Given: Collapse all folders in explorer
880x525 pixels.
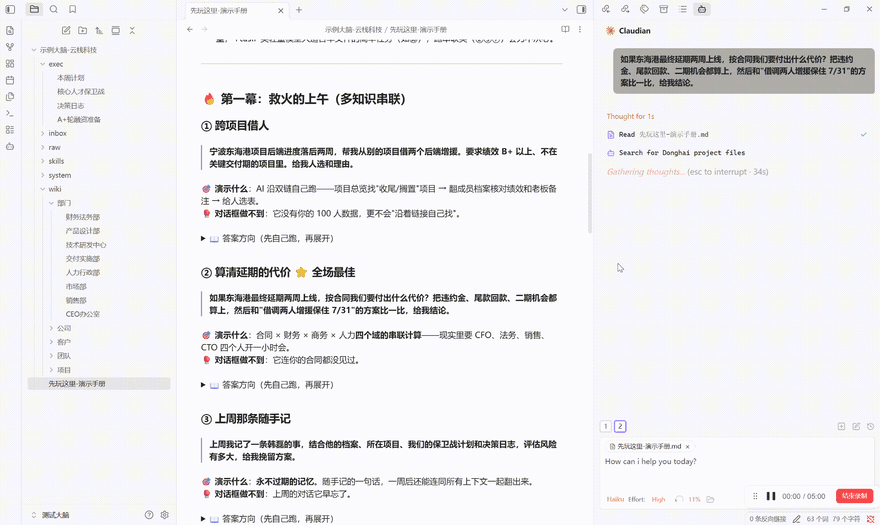Looking at the screenshot, I should (x=132, y=30).
